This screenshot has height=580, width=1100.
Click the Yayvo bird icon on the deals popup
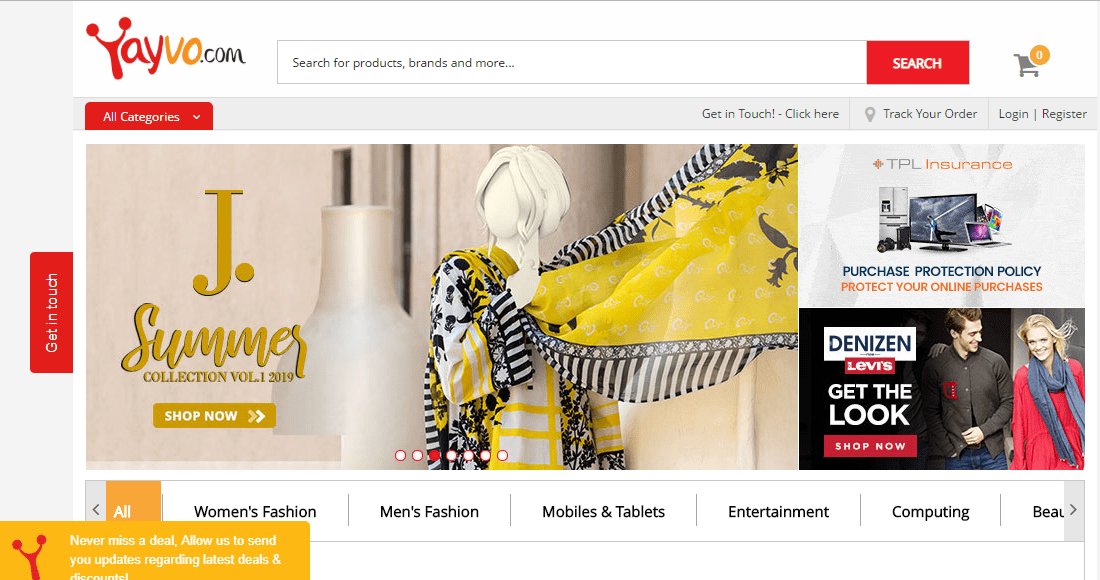coord(30,555)
